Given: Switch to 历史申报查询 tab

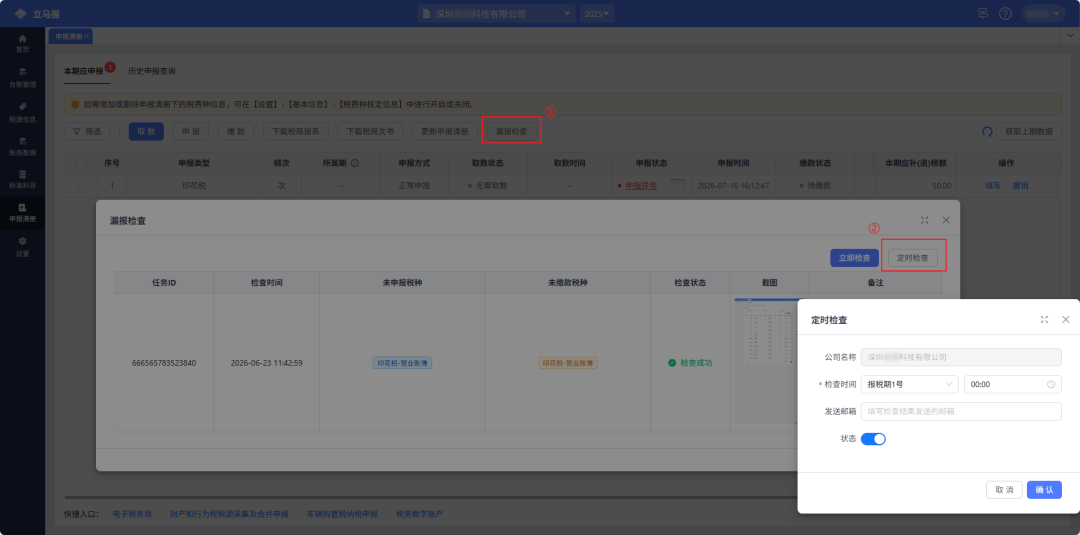Looking at the screenshot, I should point(152,71).
